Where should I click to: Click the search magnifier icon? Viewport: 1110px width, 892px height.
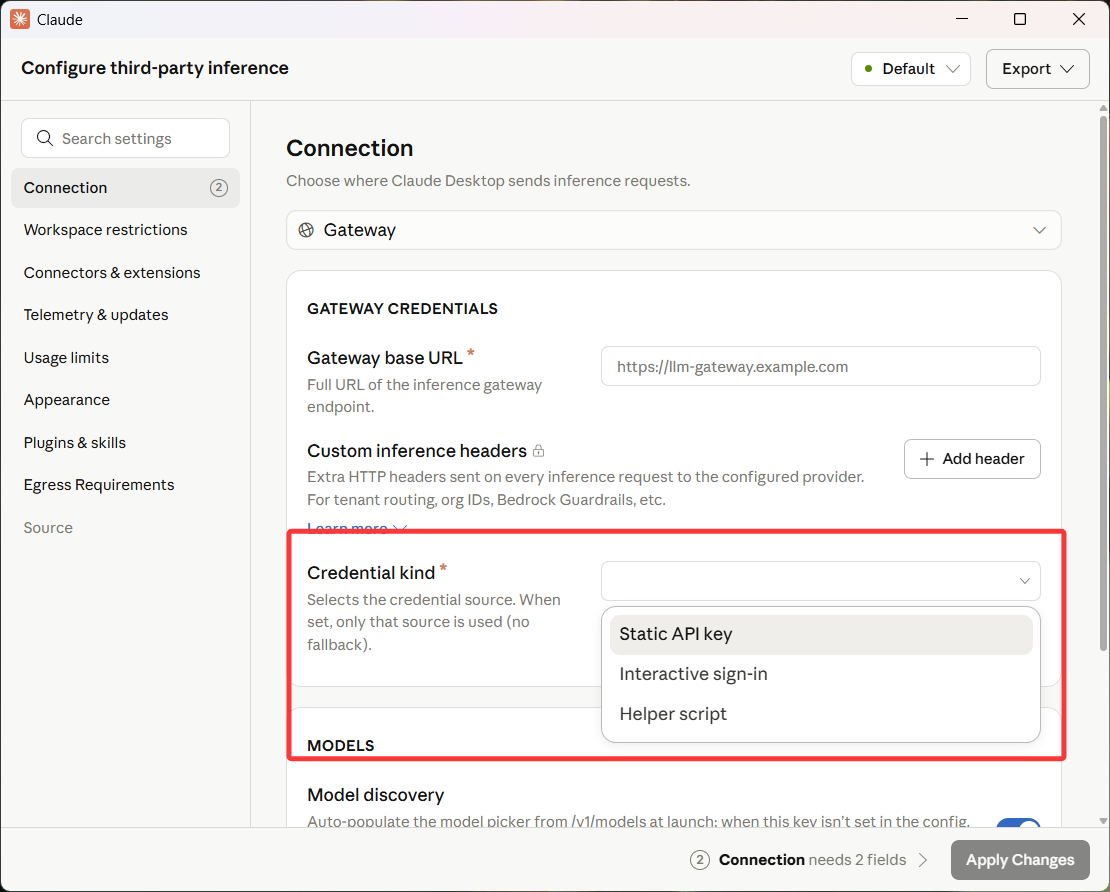45,138
